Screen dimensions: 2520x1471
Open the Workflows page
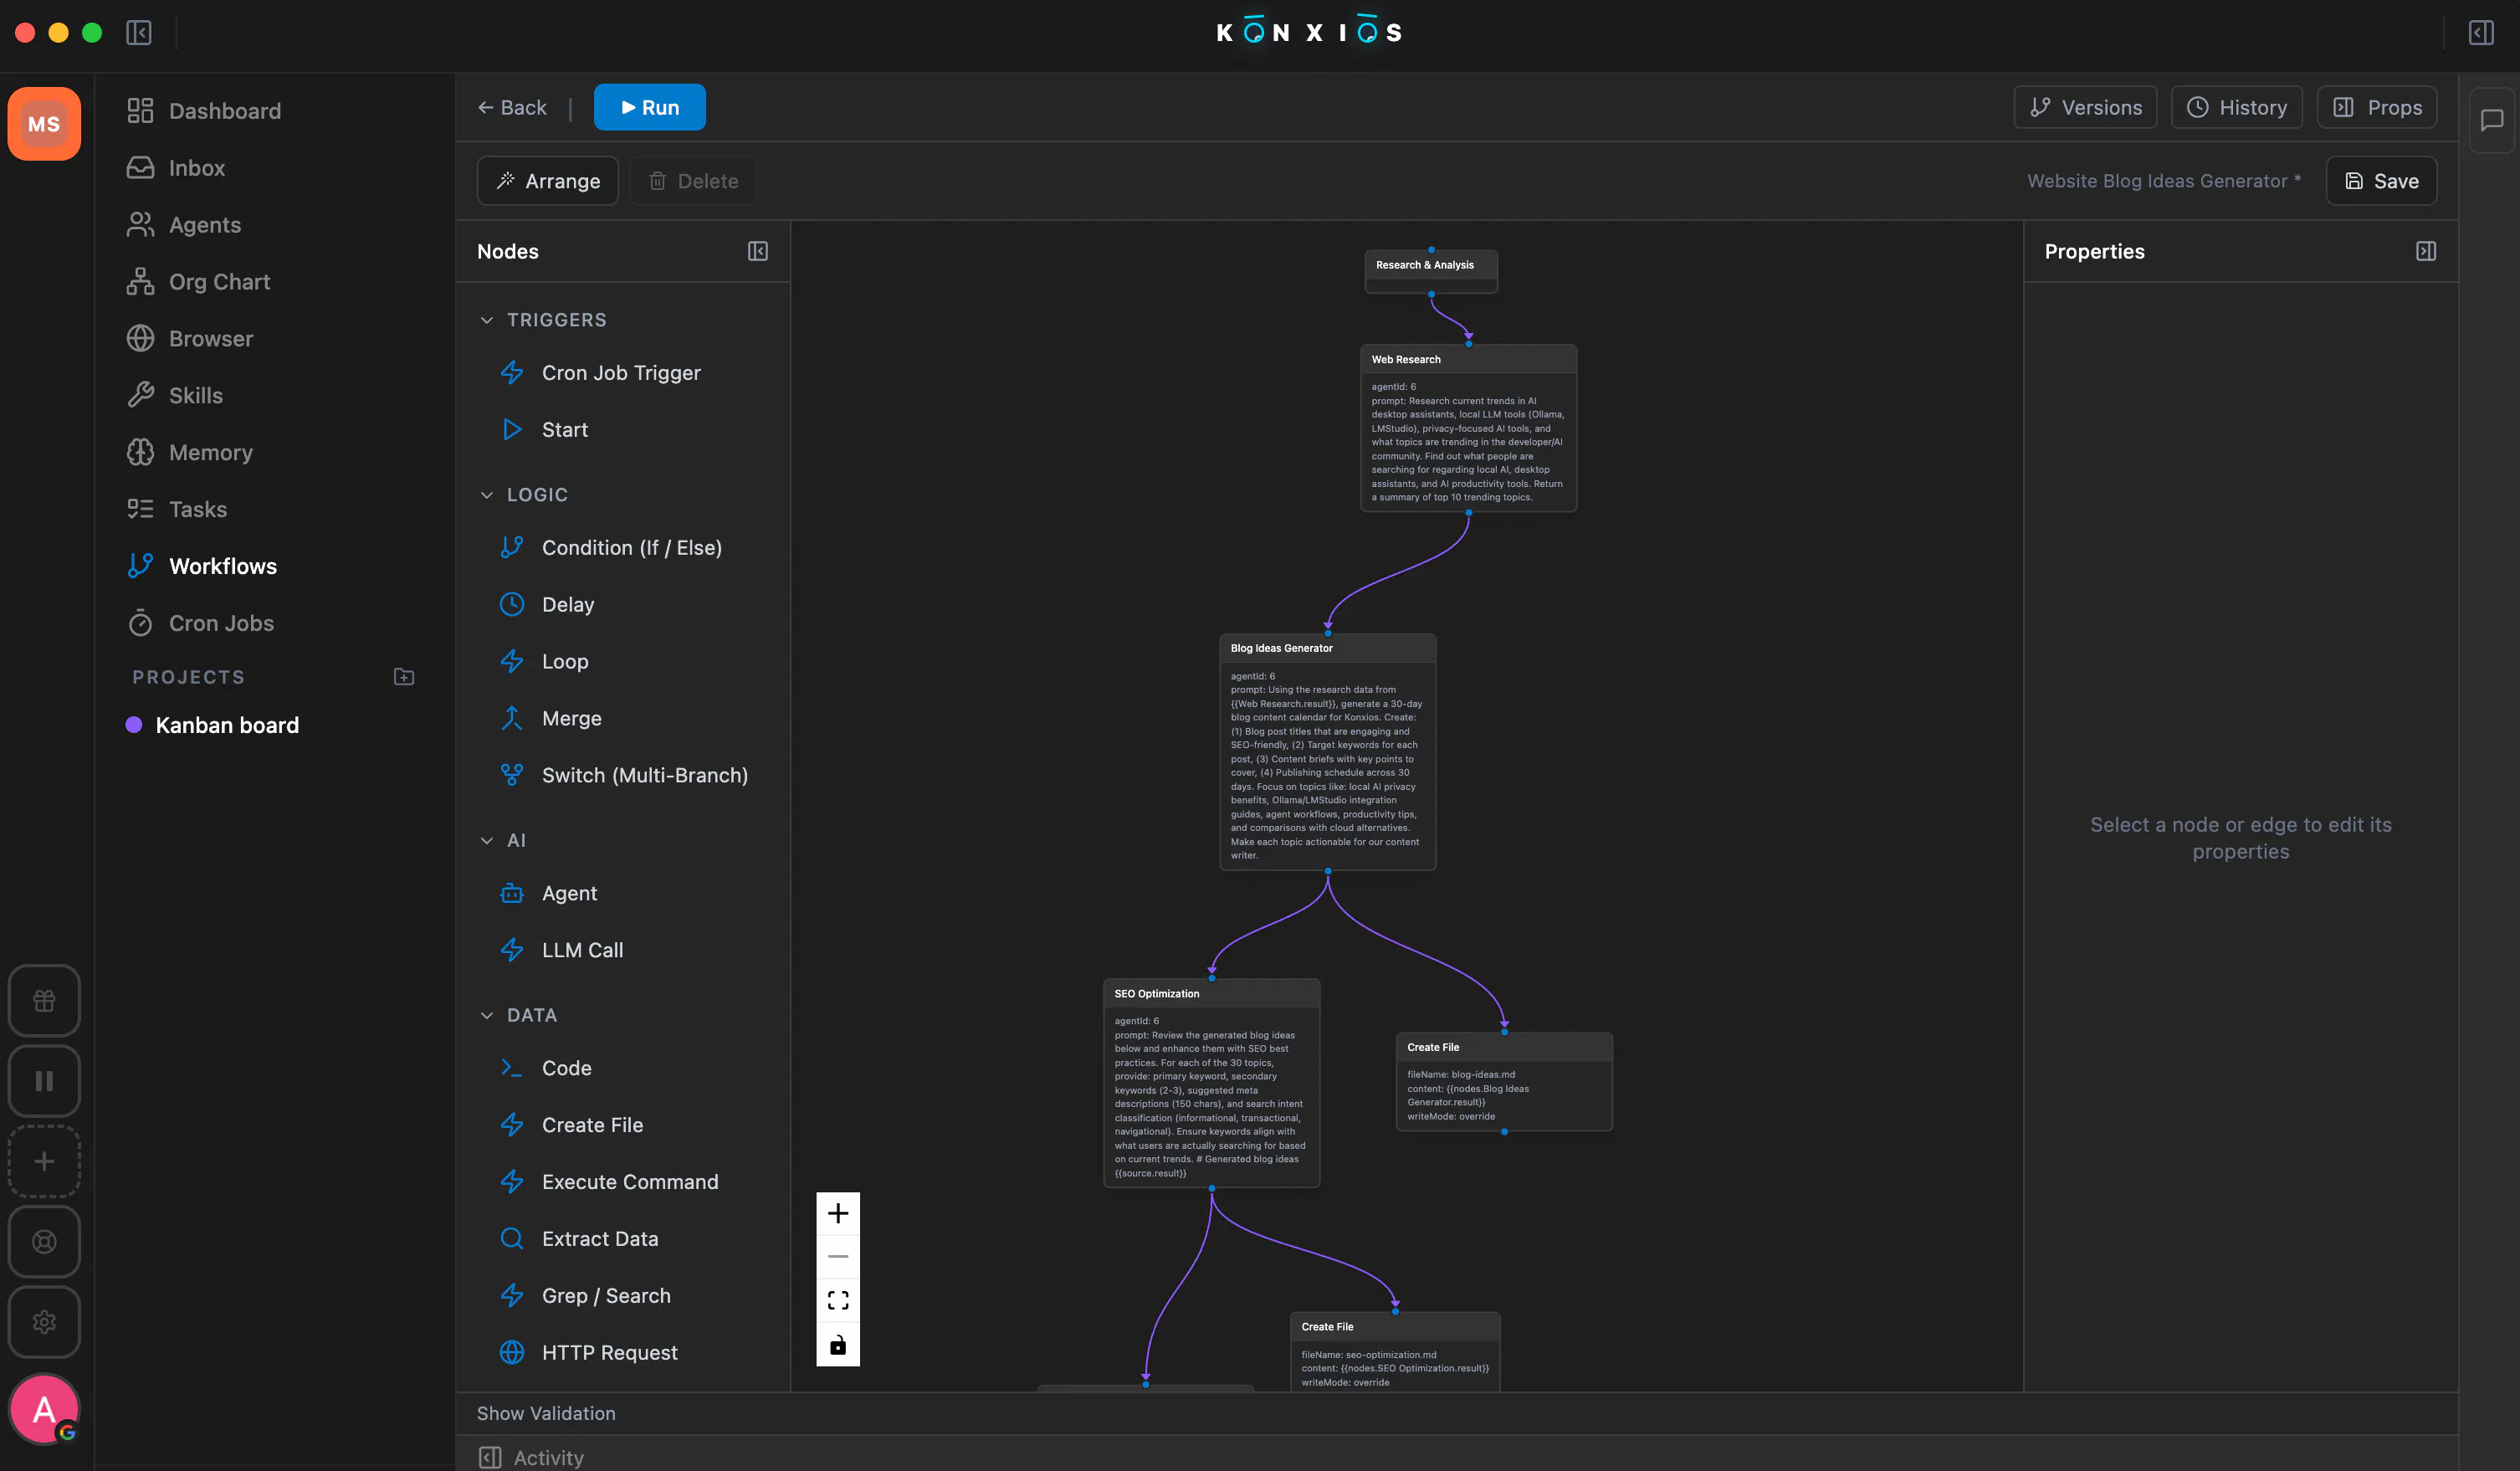pyautogui.click(x=202, y=566)
